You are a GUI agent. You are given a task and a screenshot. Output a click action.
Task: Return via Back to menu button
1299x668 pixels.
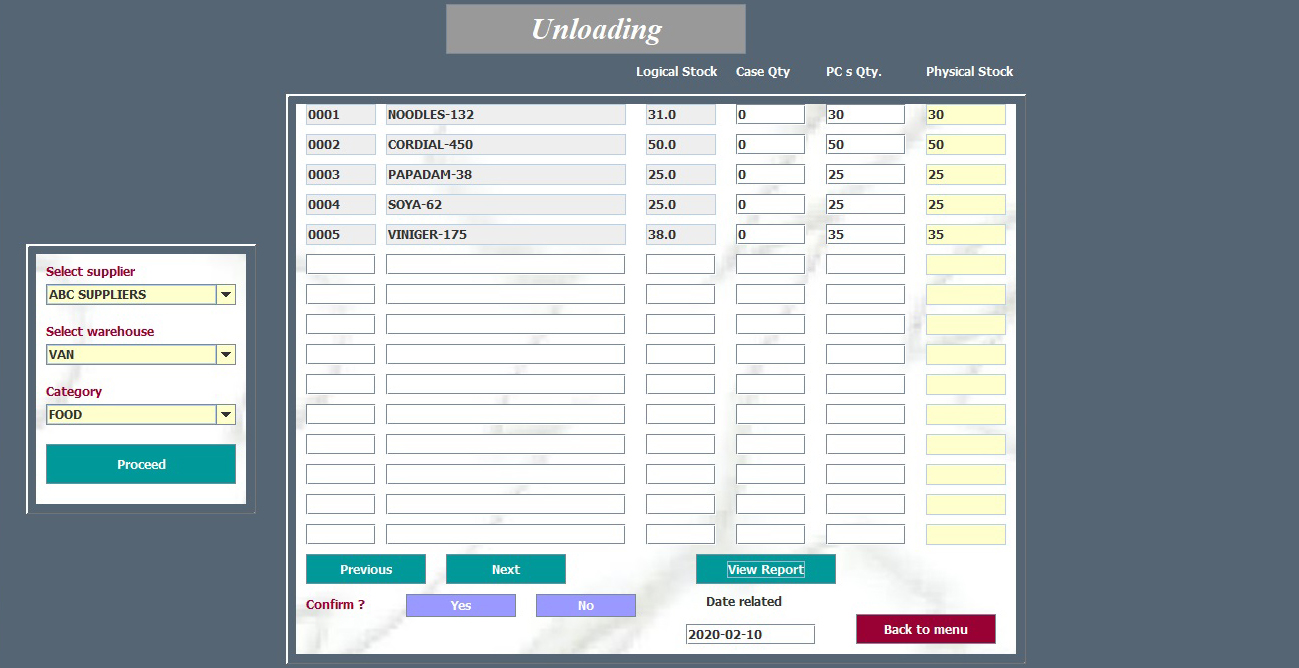pyautogui.click(x=925, y=629)
